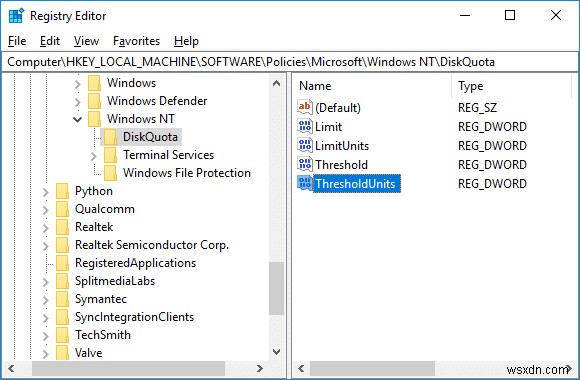Viewport: 580px width, 380px height.
Task: Click the RegisteredApplications folder icon
Action: (x=63, y=263)
